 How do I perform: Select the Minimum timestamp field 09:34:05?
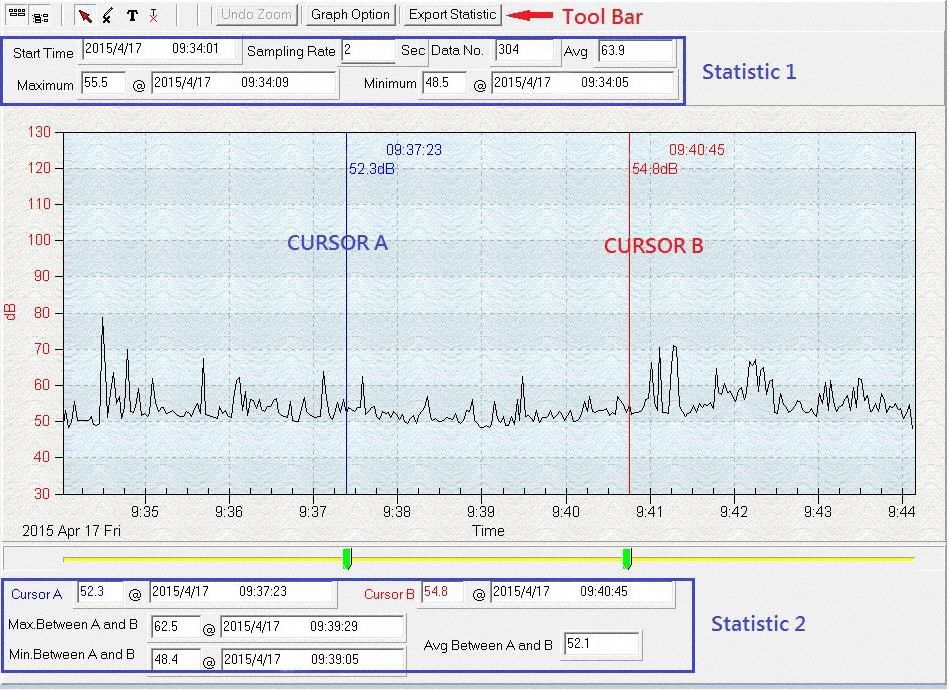point(583,83)
